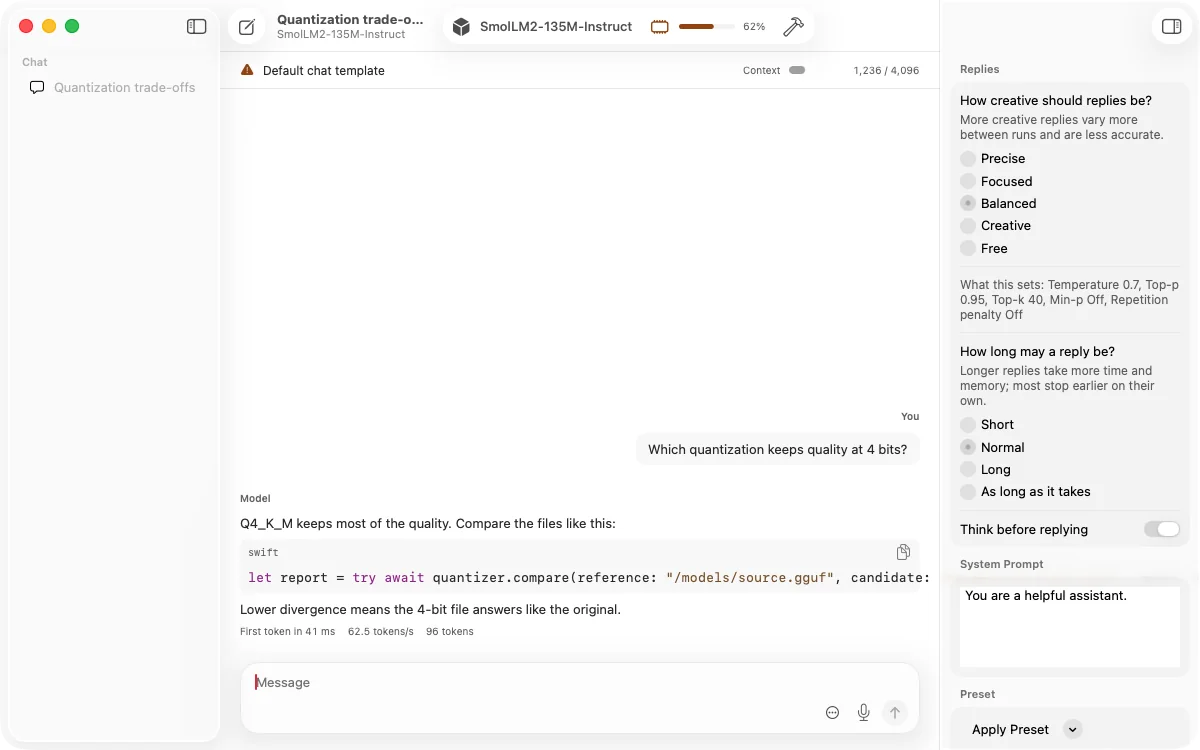The height and width of the screenshot is (750, 1200).
Task: Click Default chat template label
Action: pyautogui.click(x=324, y=71)
